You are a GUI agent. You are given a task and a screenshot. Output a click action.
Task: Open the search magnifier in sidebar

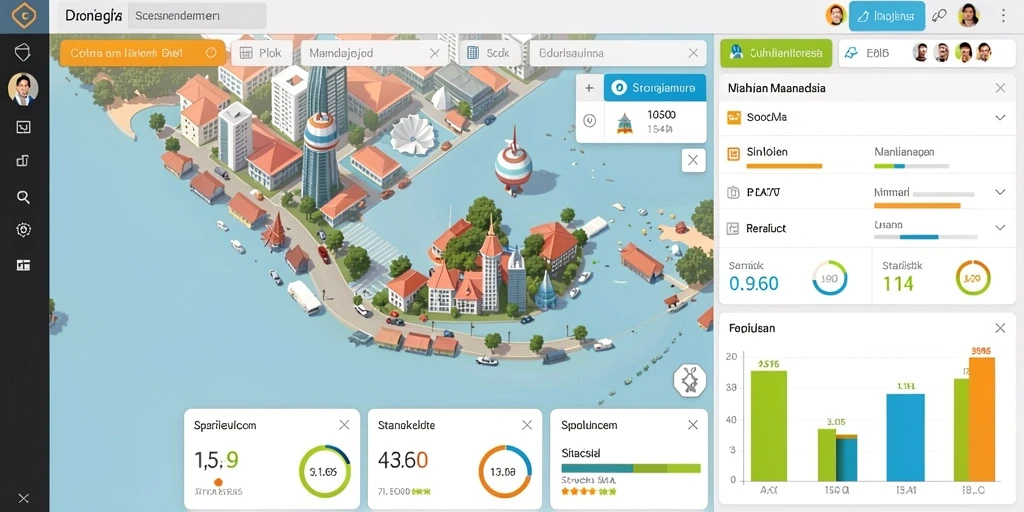[x=23, y=197]
